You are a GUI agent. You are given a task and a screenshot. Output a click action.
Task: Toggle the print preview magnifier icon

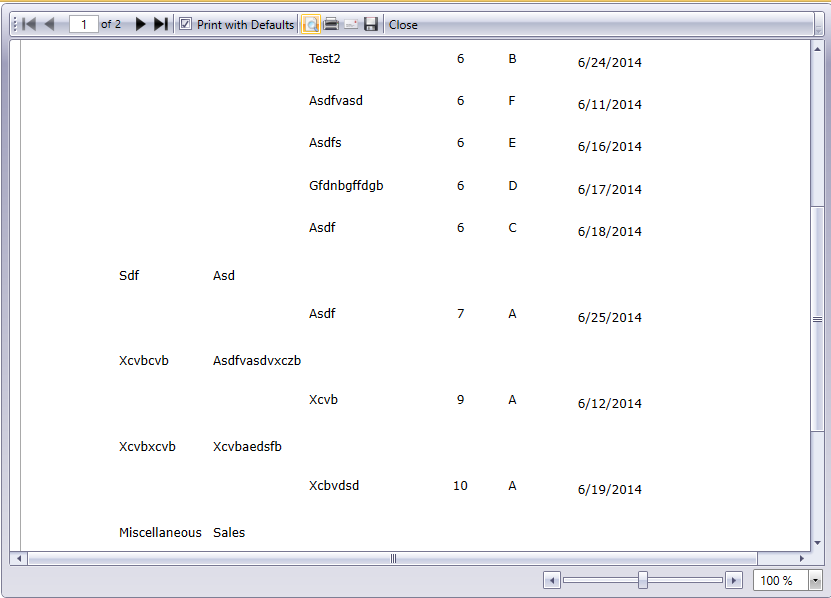pos(311,24)
